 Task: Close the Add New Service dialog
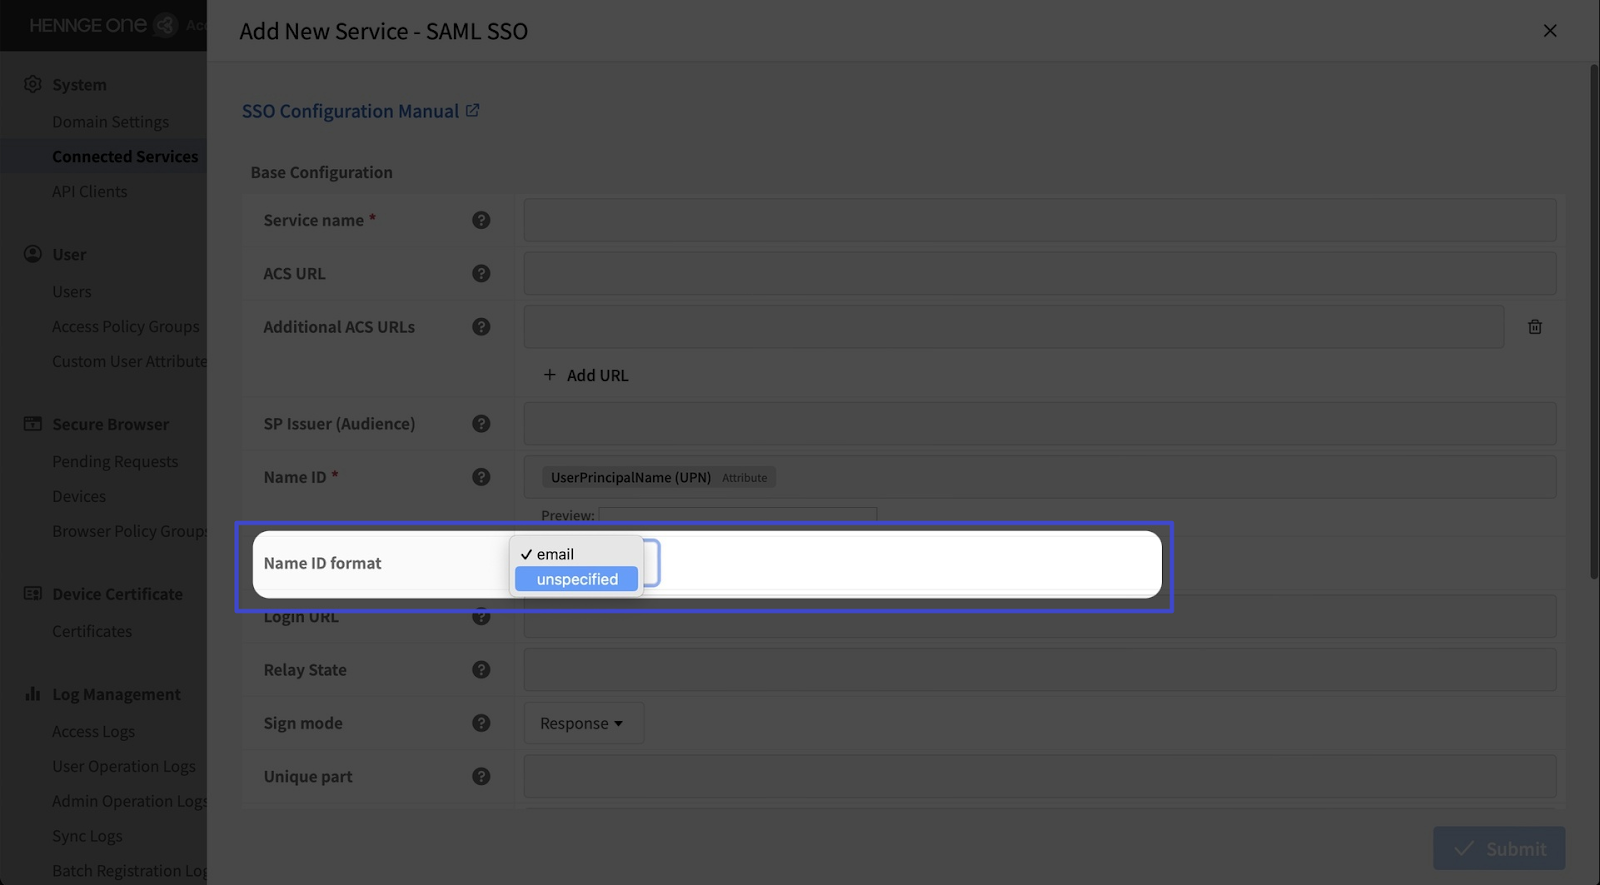(x=1549, y=31)
